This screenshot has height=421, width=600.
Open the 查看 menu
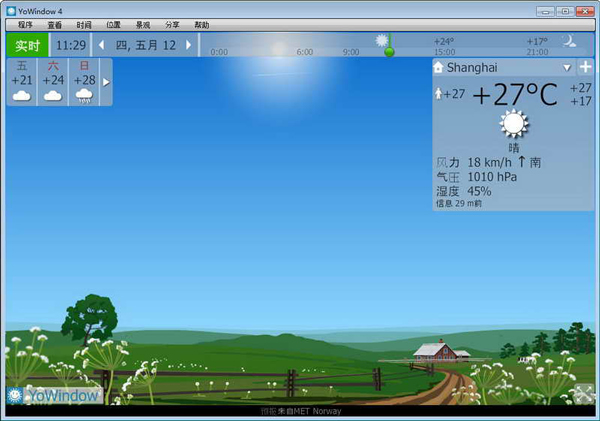click(55, 25)
